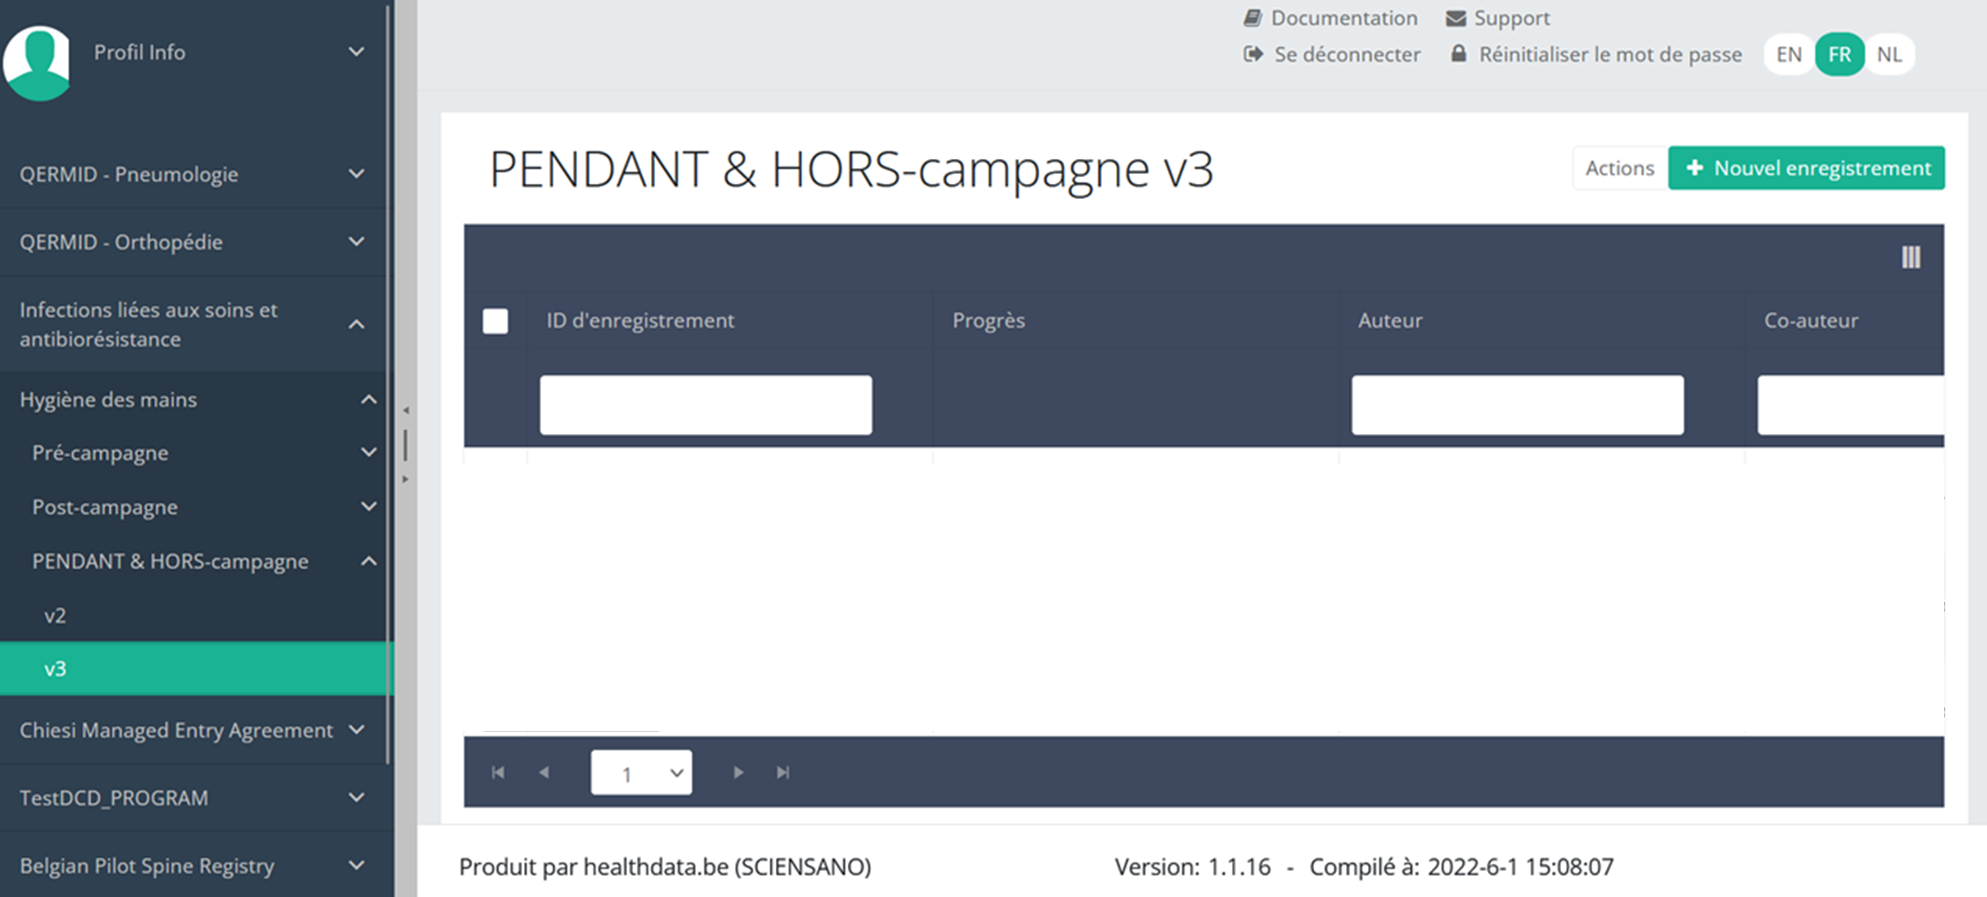Open the column chooser icon
Viewport: 1987px width, 897px height.
tap(1910, 258)
